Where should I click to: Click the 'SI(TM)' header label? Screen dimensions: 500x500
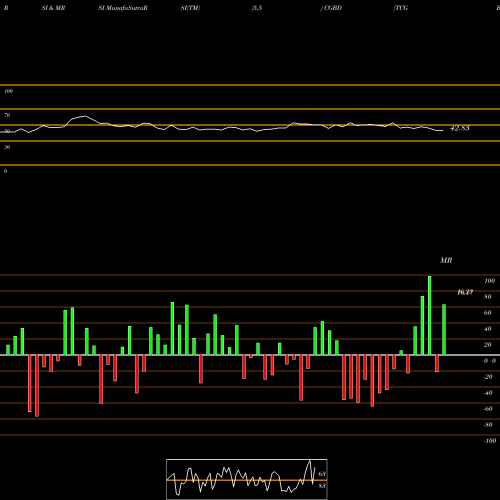click(x=190, y=8)
